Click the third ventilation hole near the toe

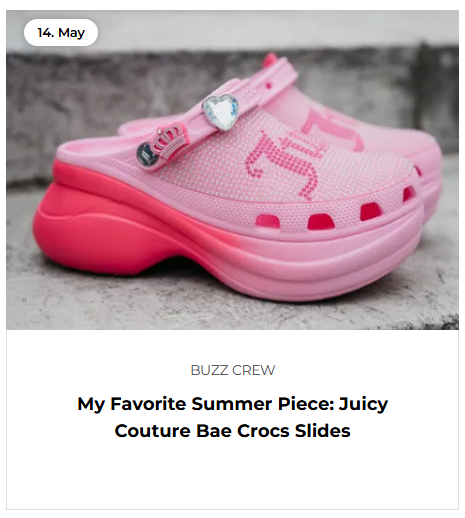pos(370,211)
